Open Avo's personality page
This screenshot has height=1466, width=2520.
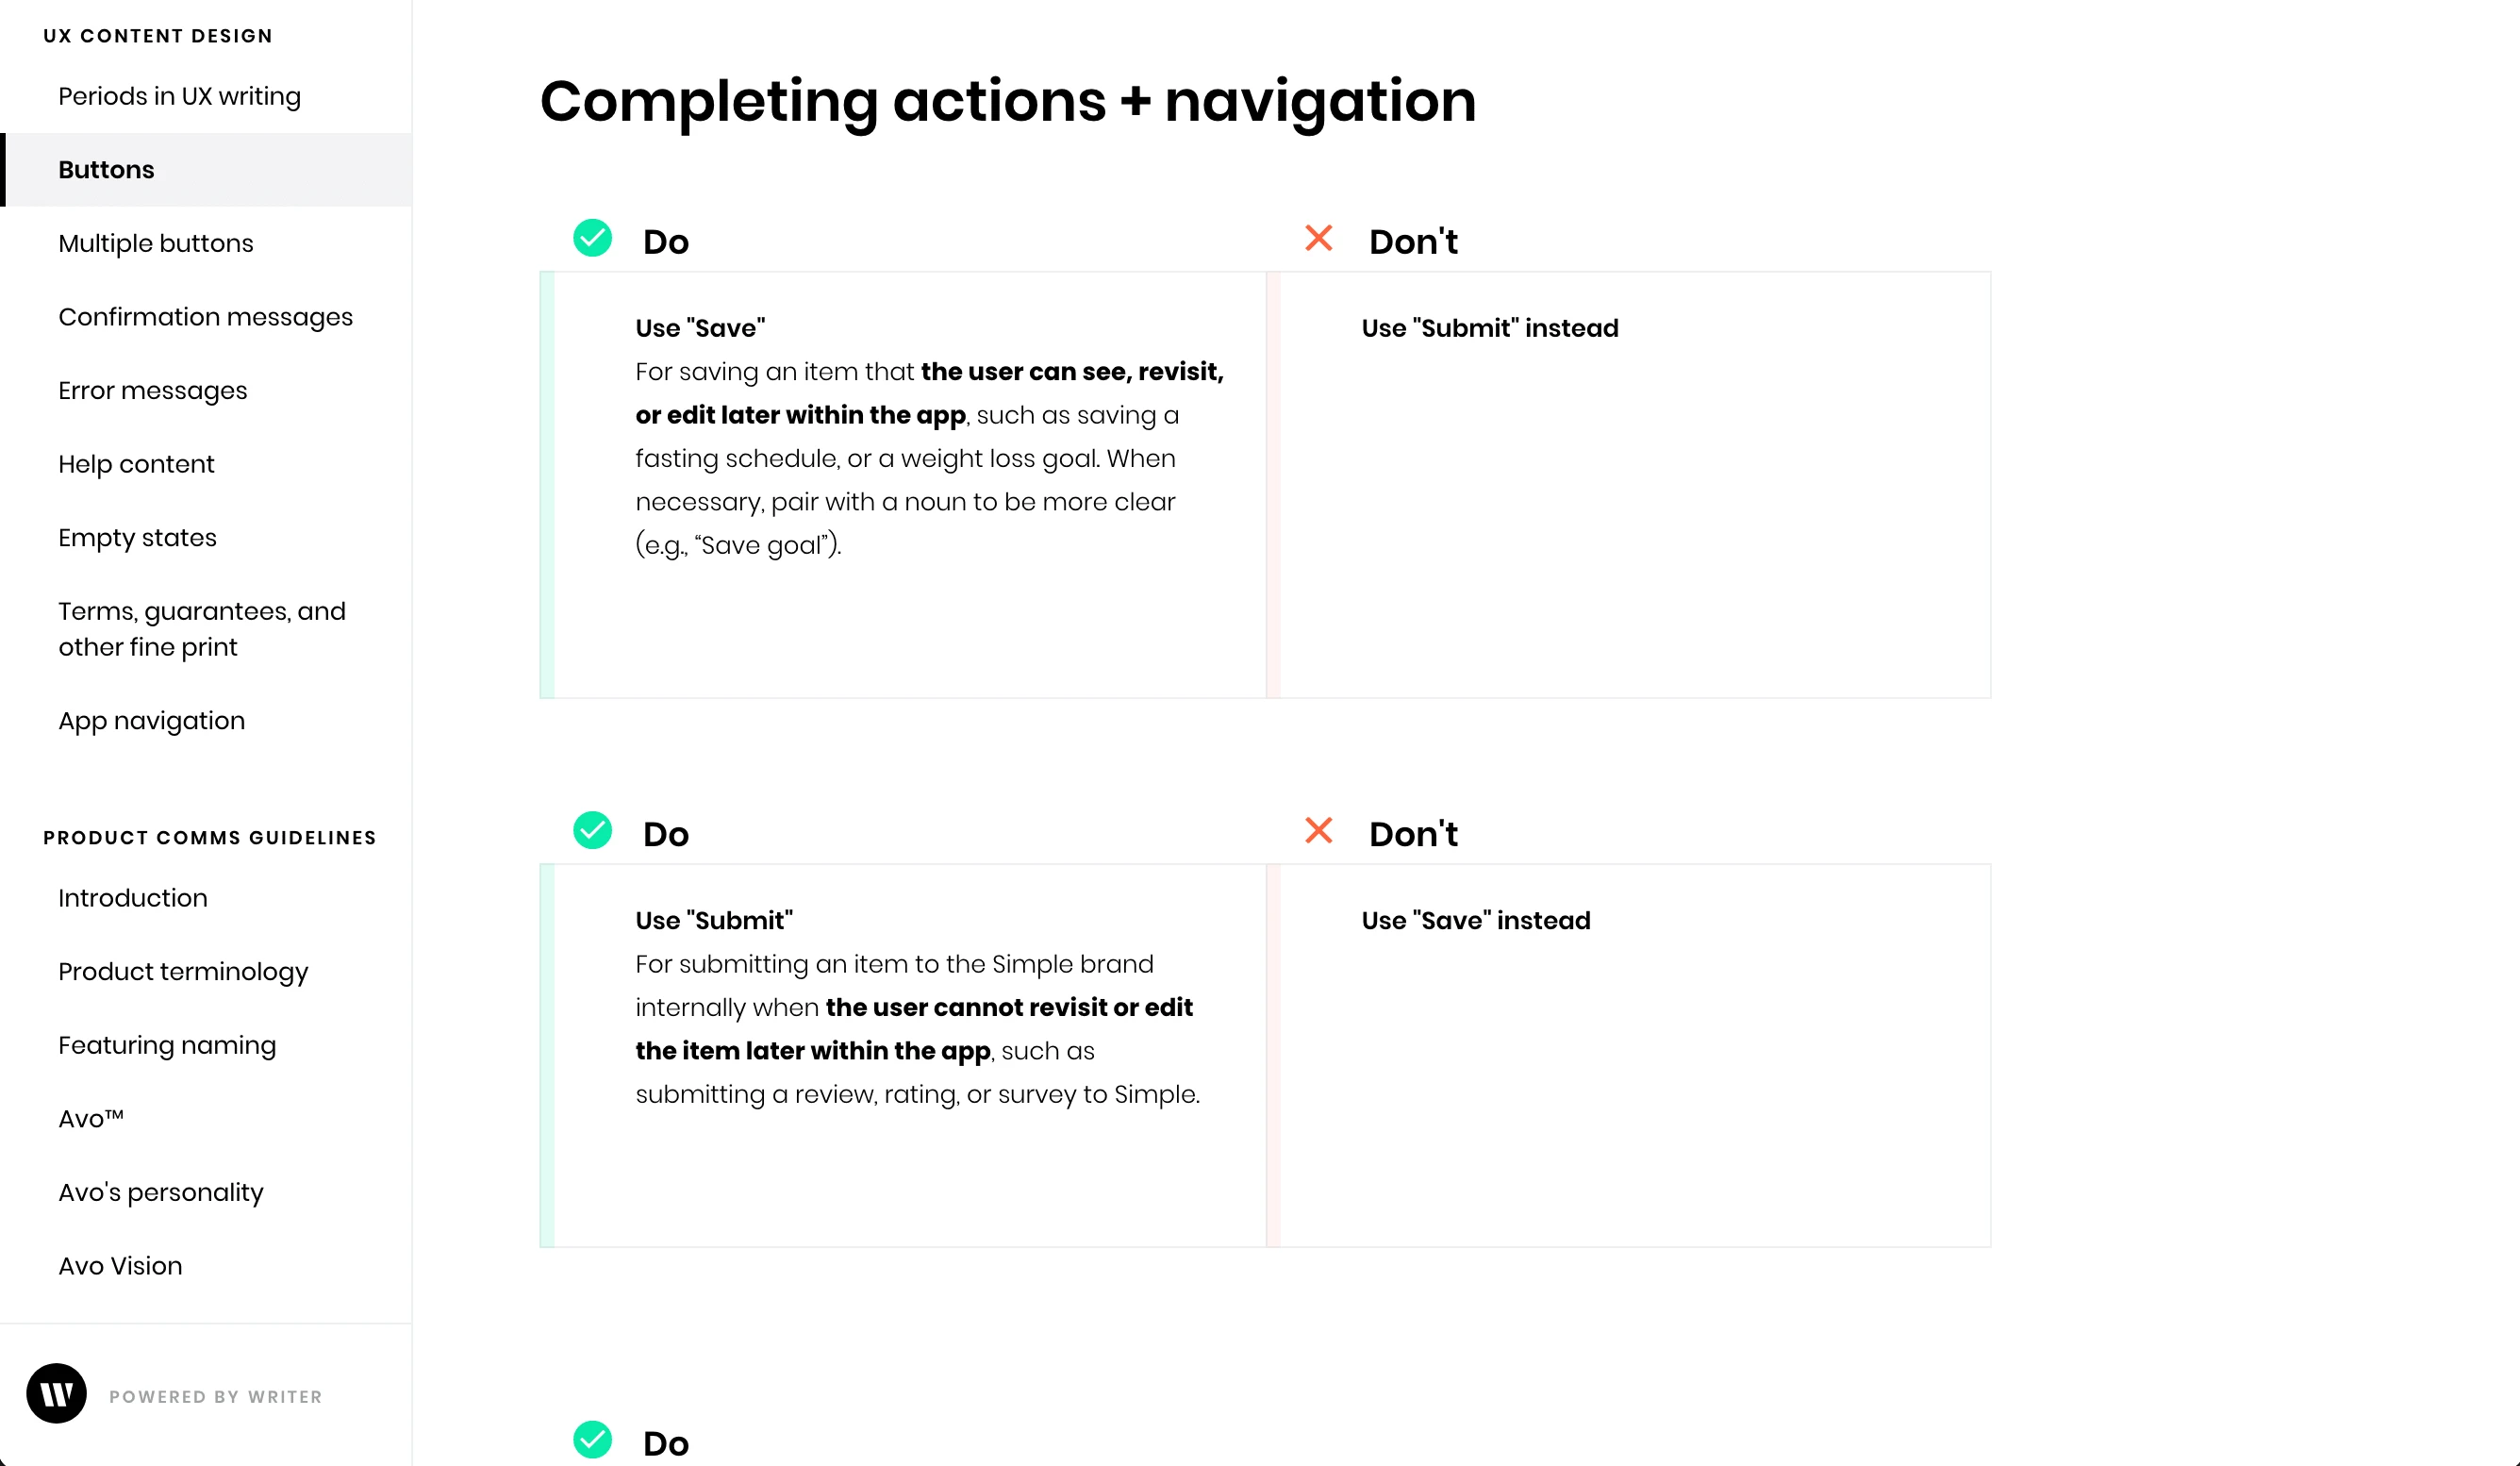pyautogui.click(x=161, y=1192)
